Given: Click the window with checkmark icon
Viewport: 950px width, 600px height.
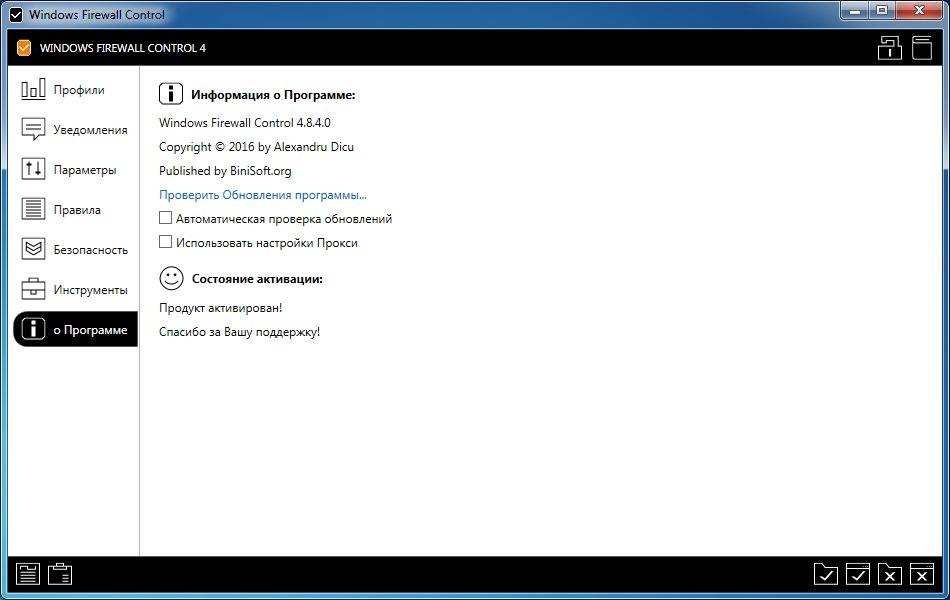Looking at the screenshot, I should [x=858, y=574].
